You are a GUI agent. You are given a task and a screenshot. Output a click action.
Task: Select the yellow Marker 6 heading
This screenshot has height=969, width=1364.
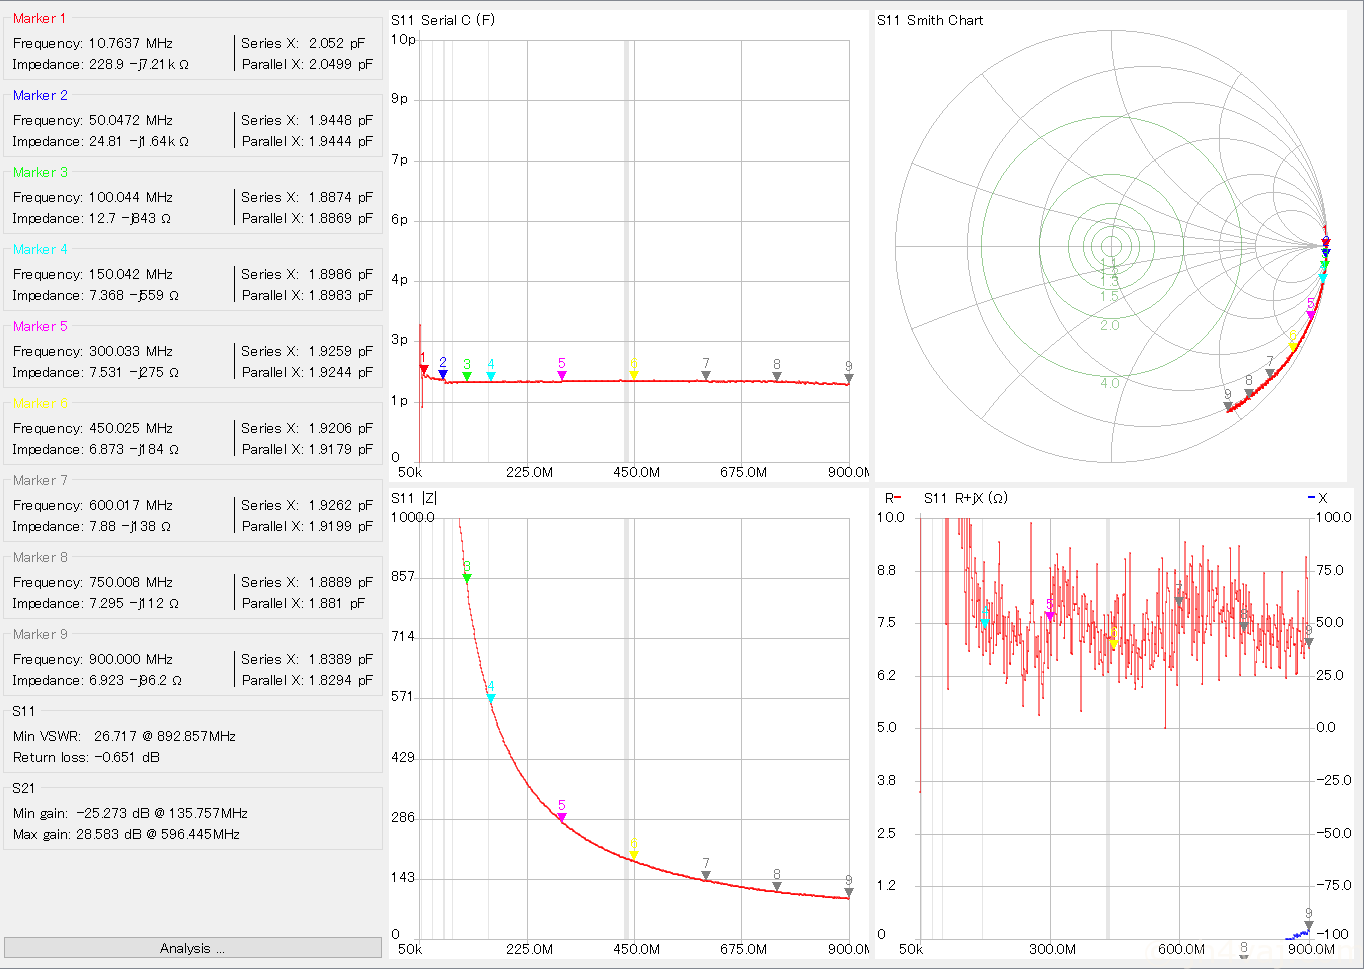pos(40,403)
